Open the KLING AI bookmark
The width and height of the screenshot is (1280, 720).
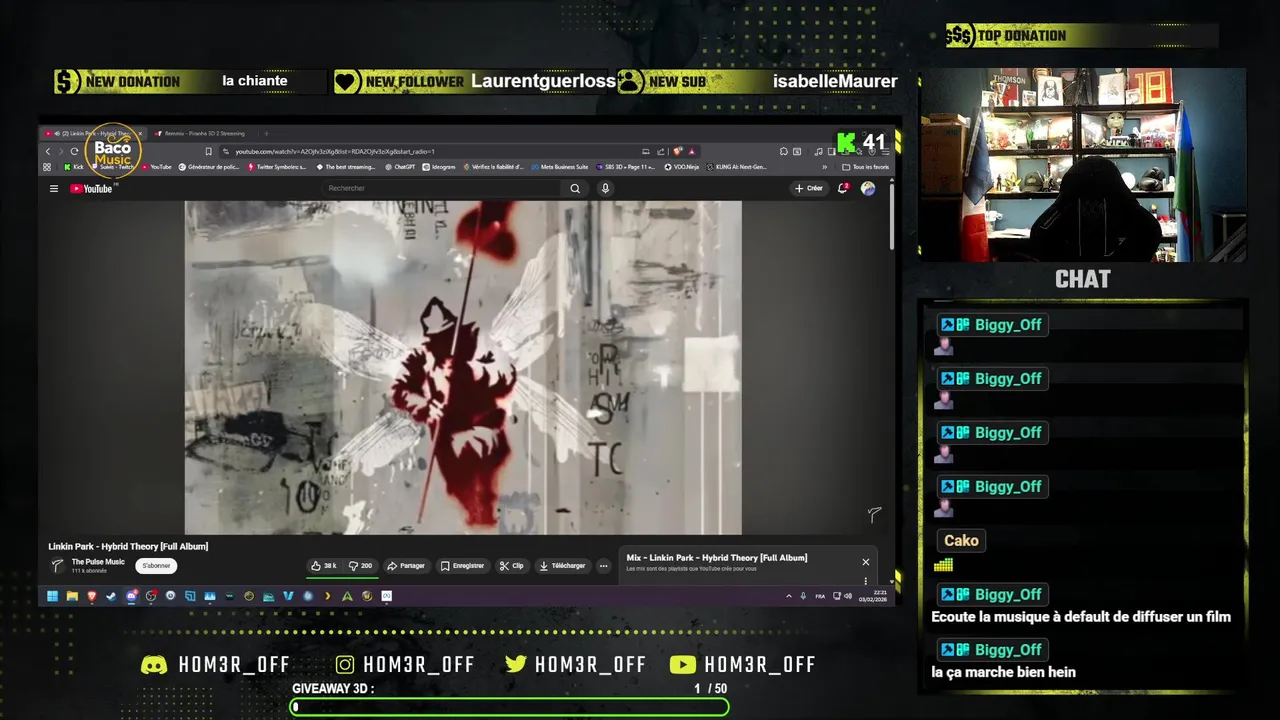(x=737, y=167)
